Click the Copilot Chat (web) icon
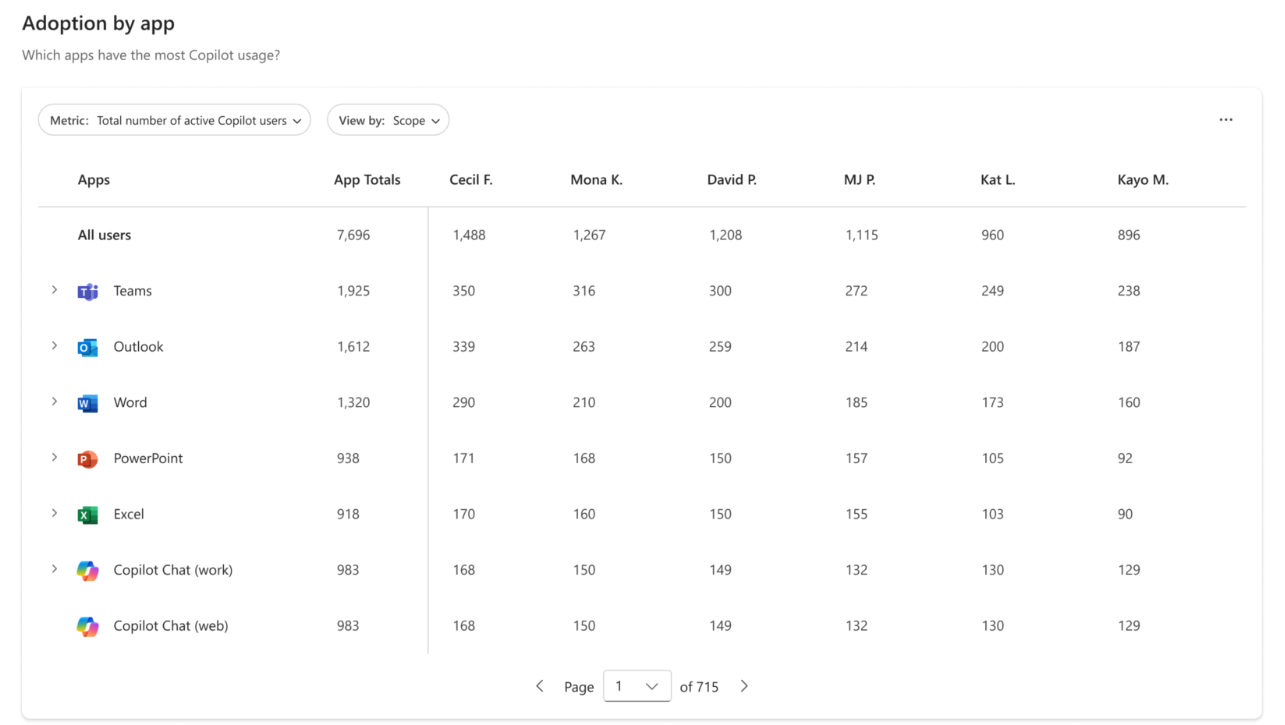1285x725 pixels. click(x=88, y=627)
